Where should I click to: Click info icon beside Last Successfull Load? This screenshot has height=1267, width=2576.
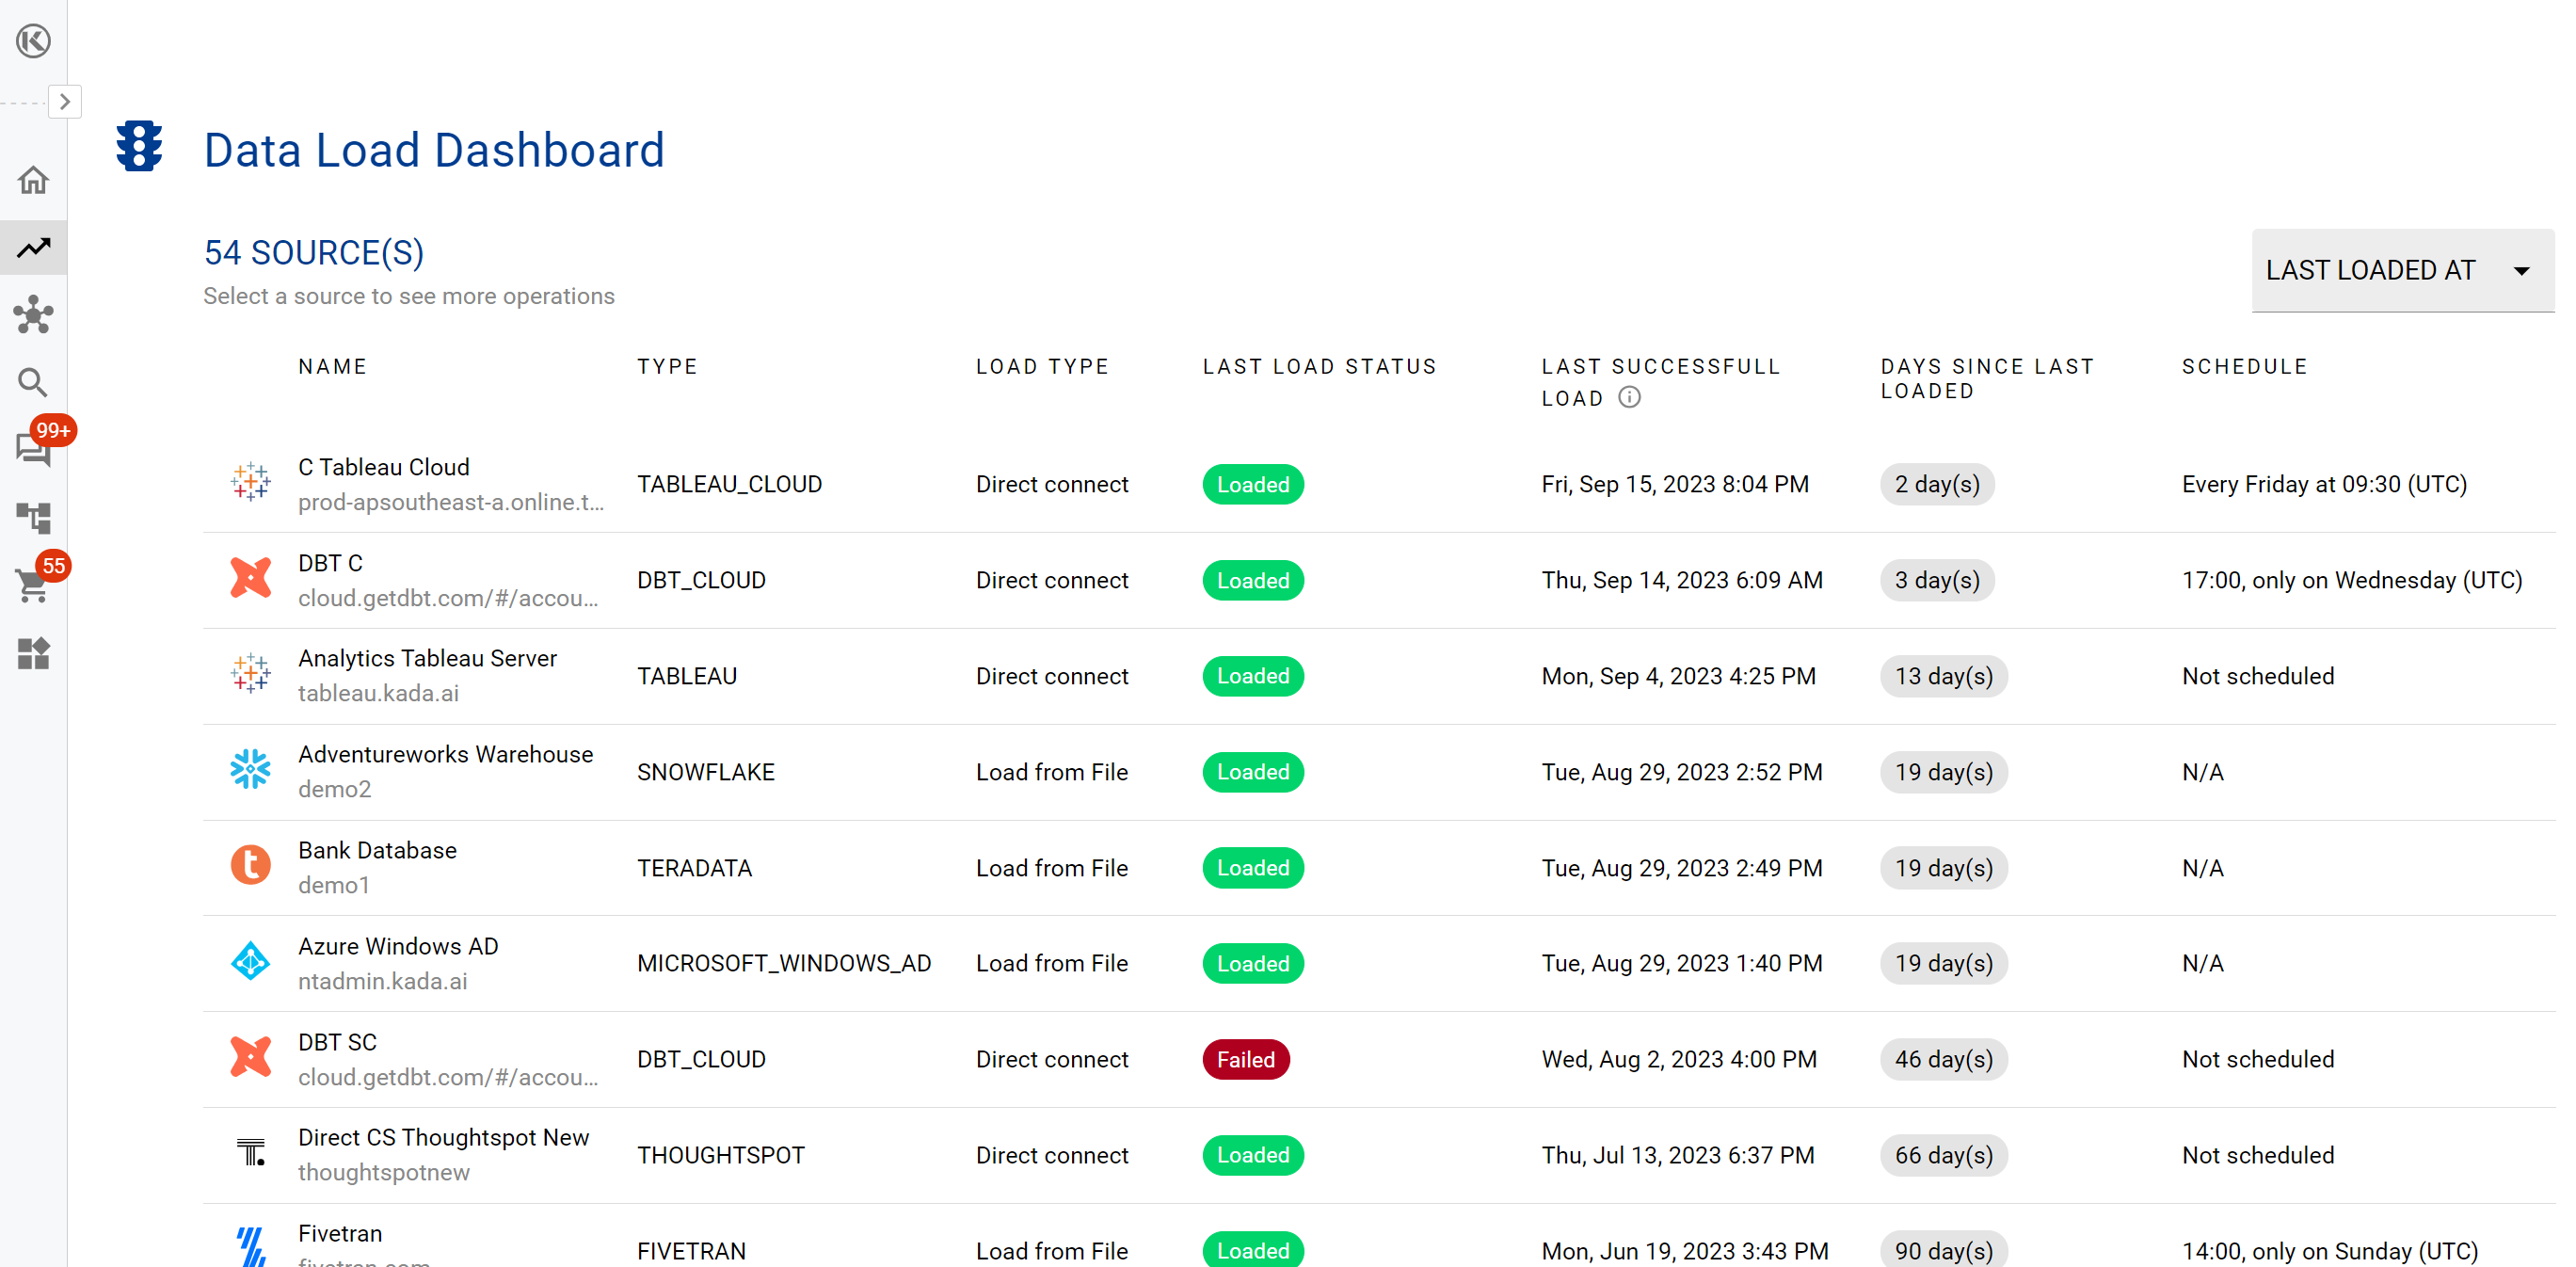coord(1629,397)
